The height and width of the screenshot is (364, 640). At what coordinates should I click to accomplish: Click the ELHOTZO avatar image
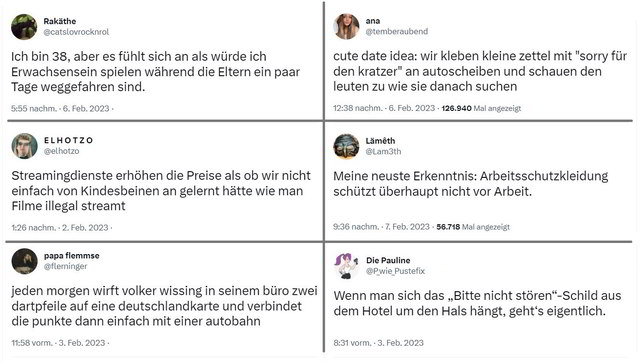[x=24, y=146]
